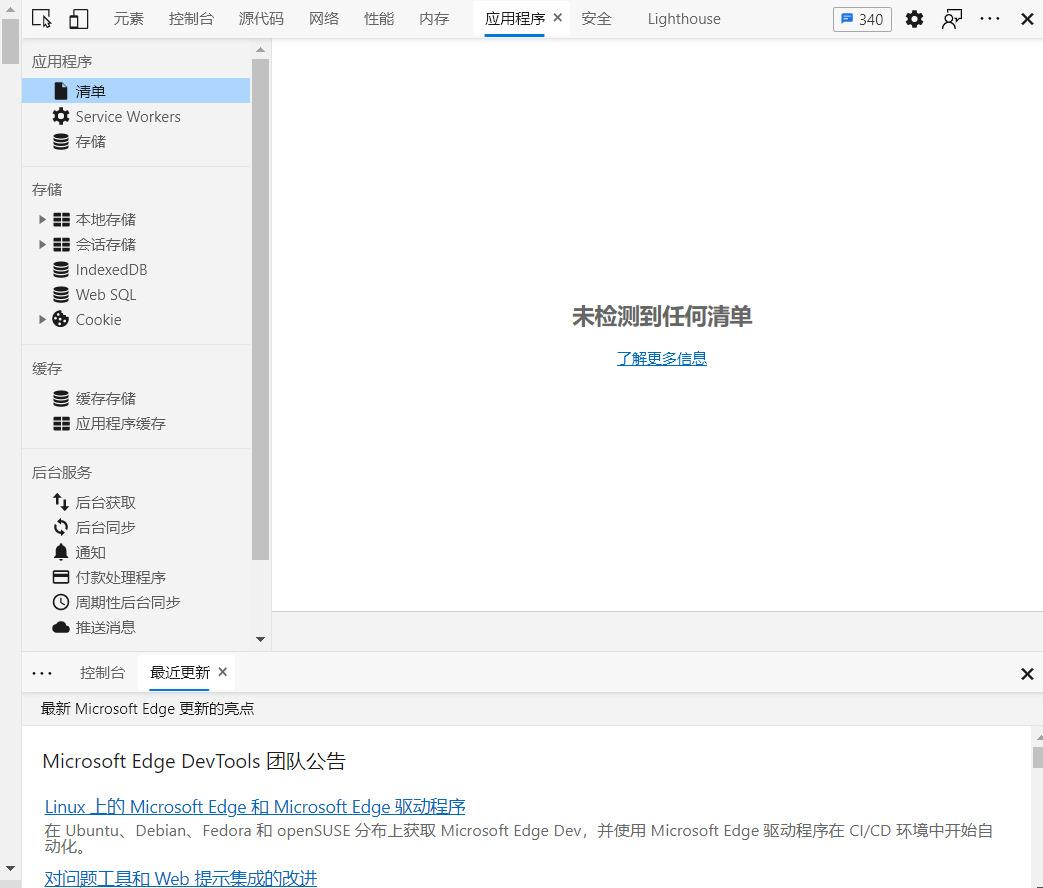1043x888 pixels.
Task: Click the 应用程序缓存 table icon
Action: click(x=61, y=424)
